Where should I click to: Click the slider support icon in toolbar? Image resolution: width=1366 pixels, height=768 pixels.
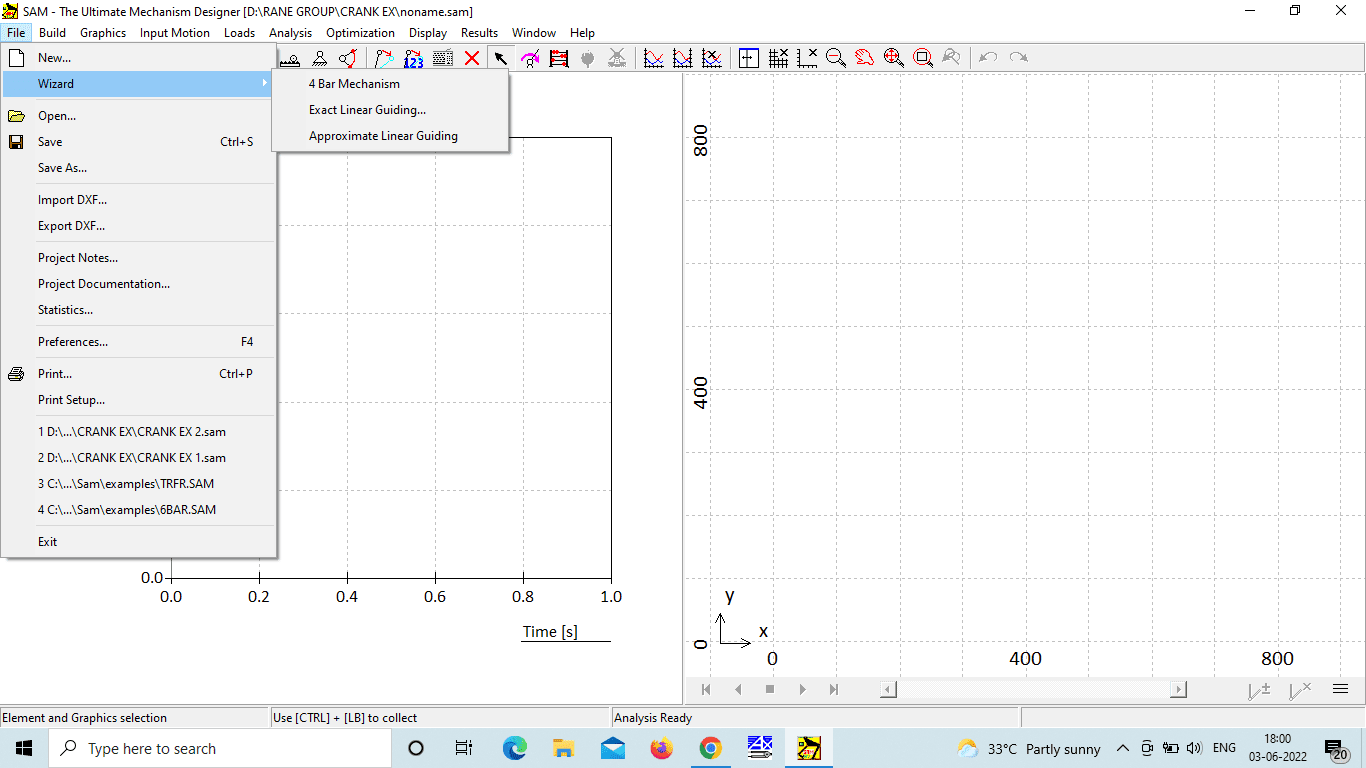click(291, 58)
